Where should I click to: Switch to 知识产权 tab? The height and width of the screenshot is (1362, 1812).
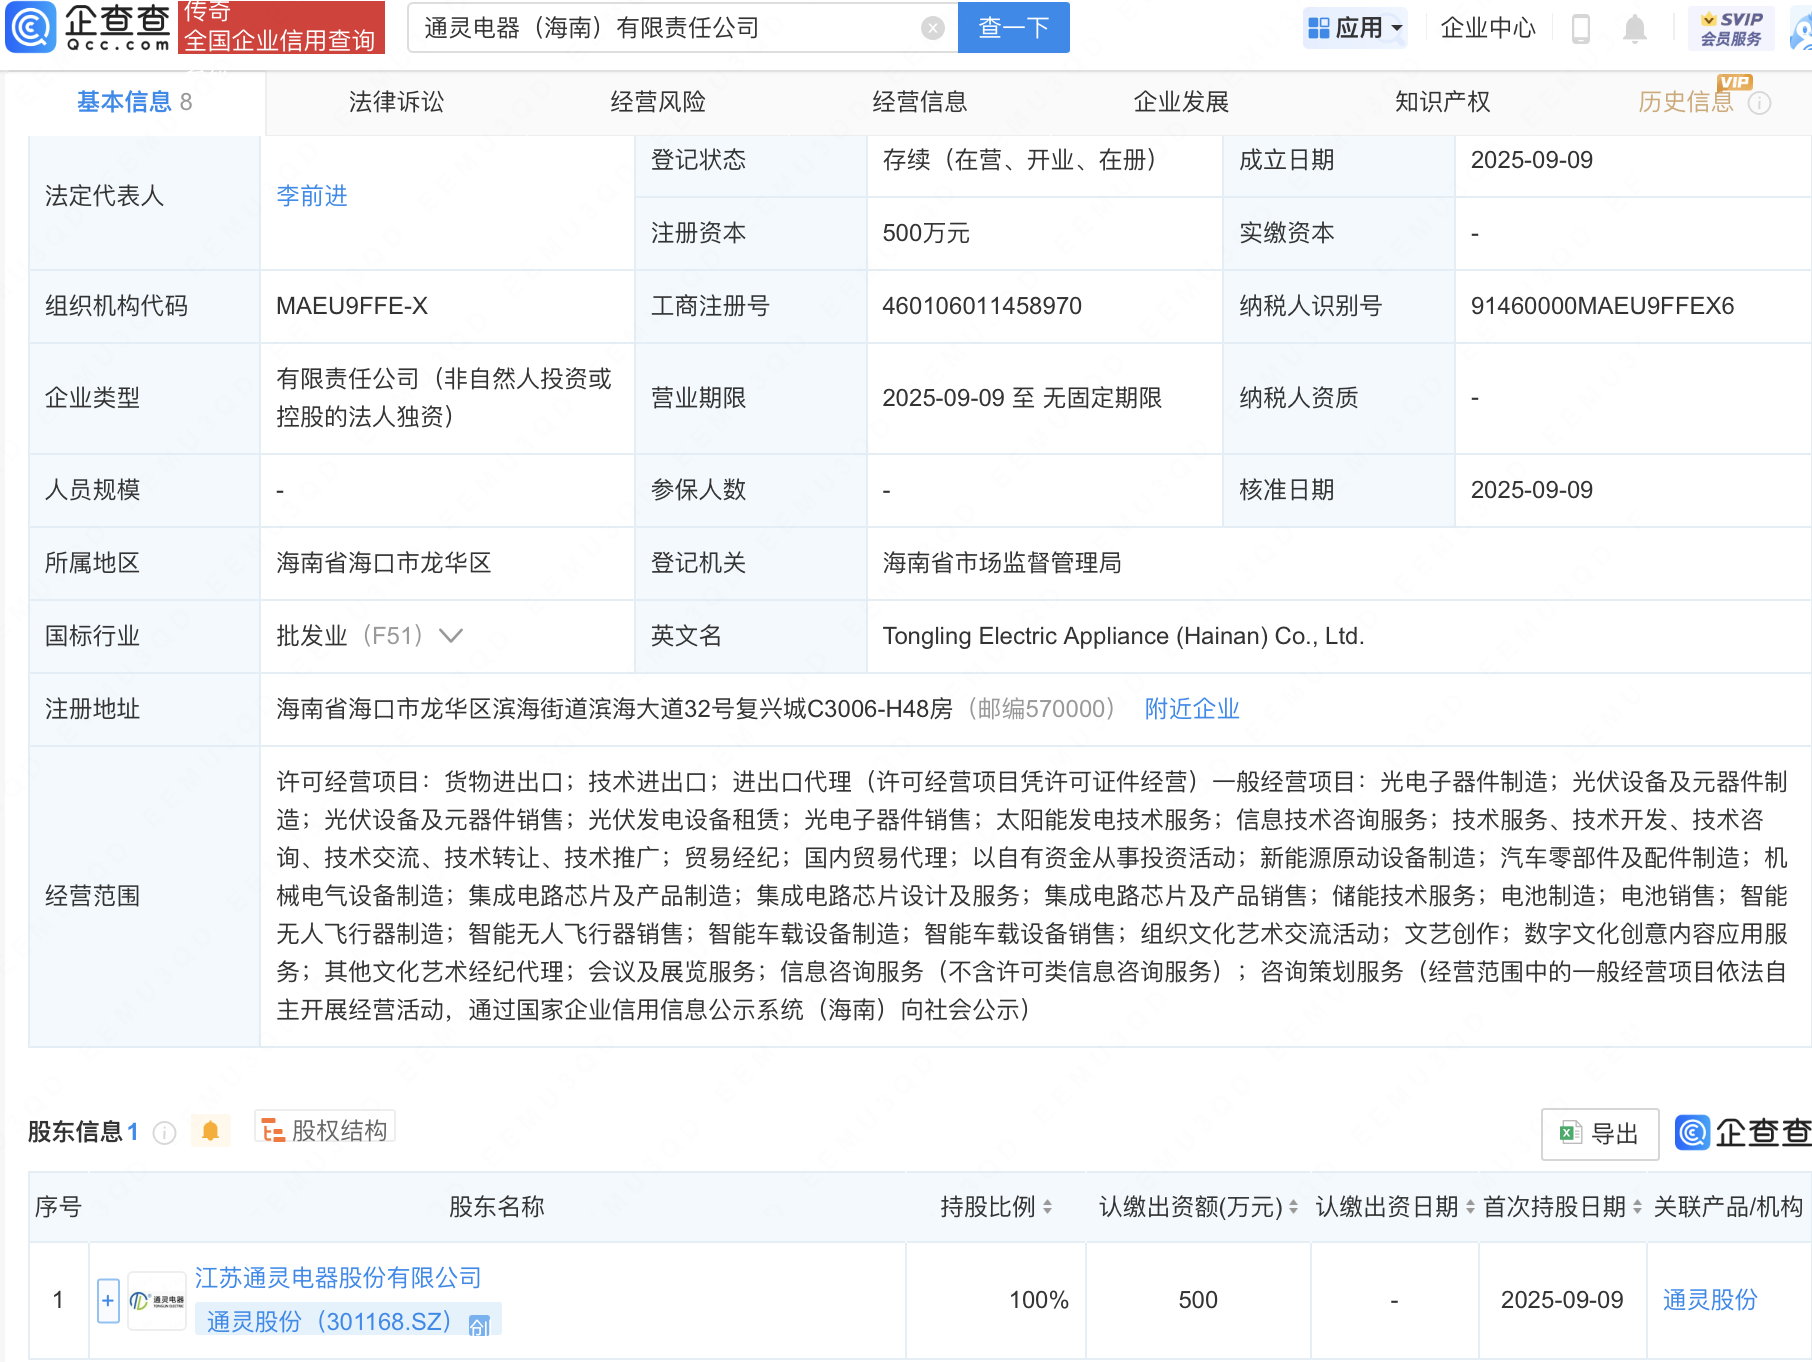(1443, 102)
